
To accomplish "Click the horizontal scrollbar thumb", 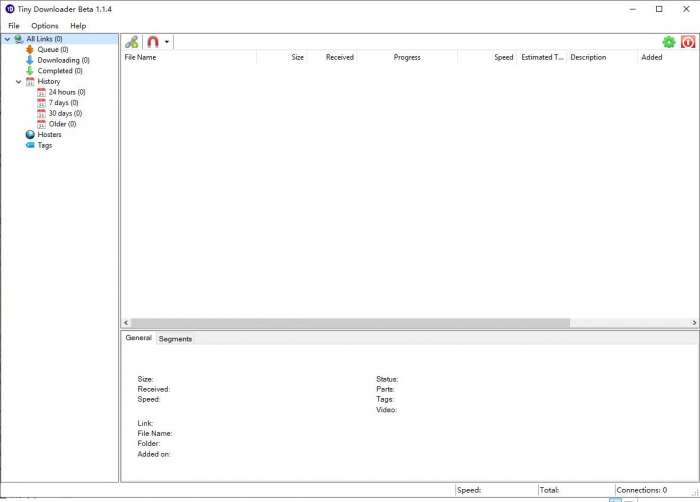I will (350, 322).
